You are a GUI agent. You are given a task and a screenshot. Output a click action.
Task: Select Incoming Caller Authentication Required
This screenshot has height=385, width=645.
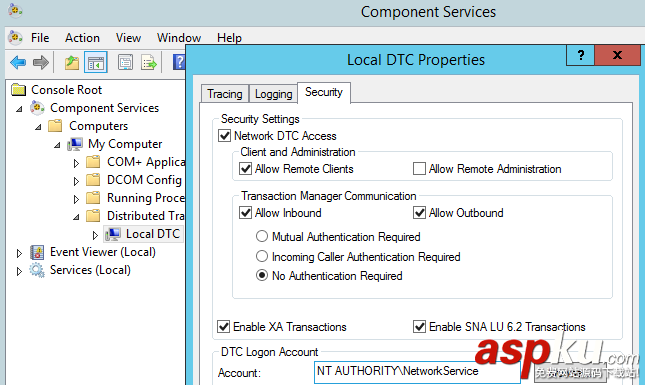pyautogui.click(x=262, y=256)
